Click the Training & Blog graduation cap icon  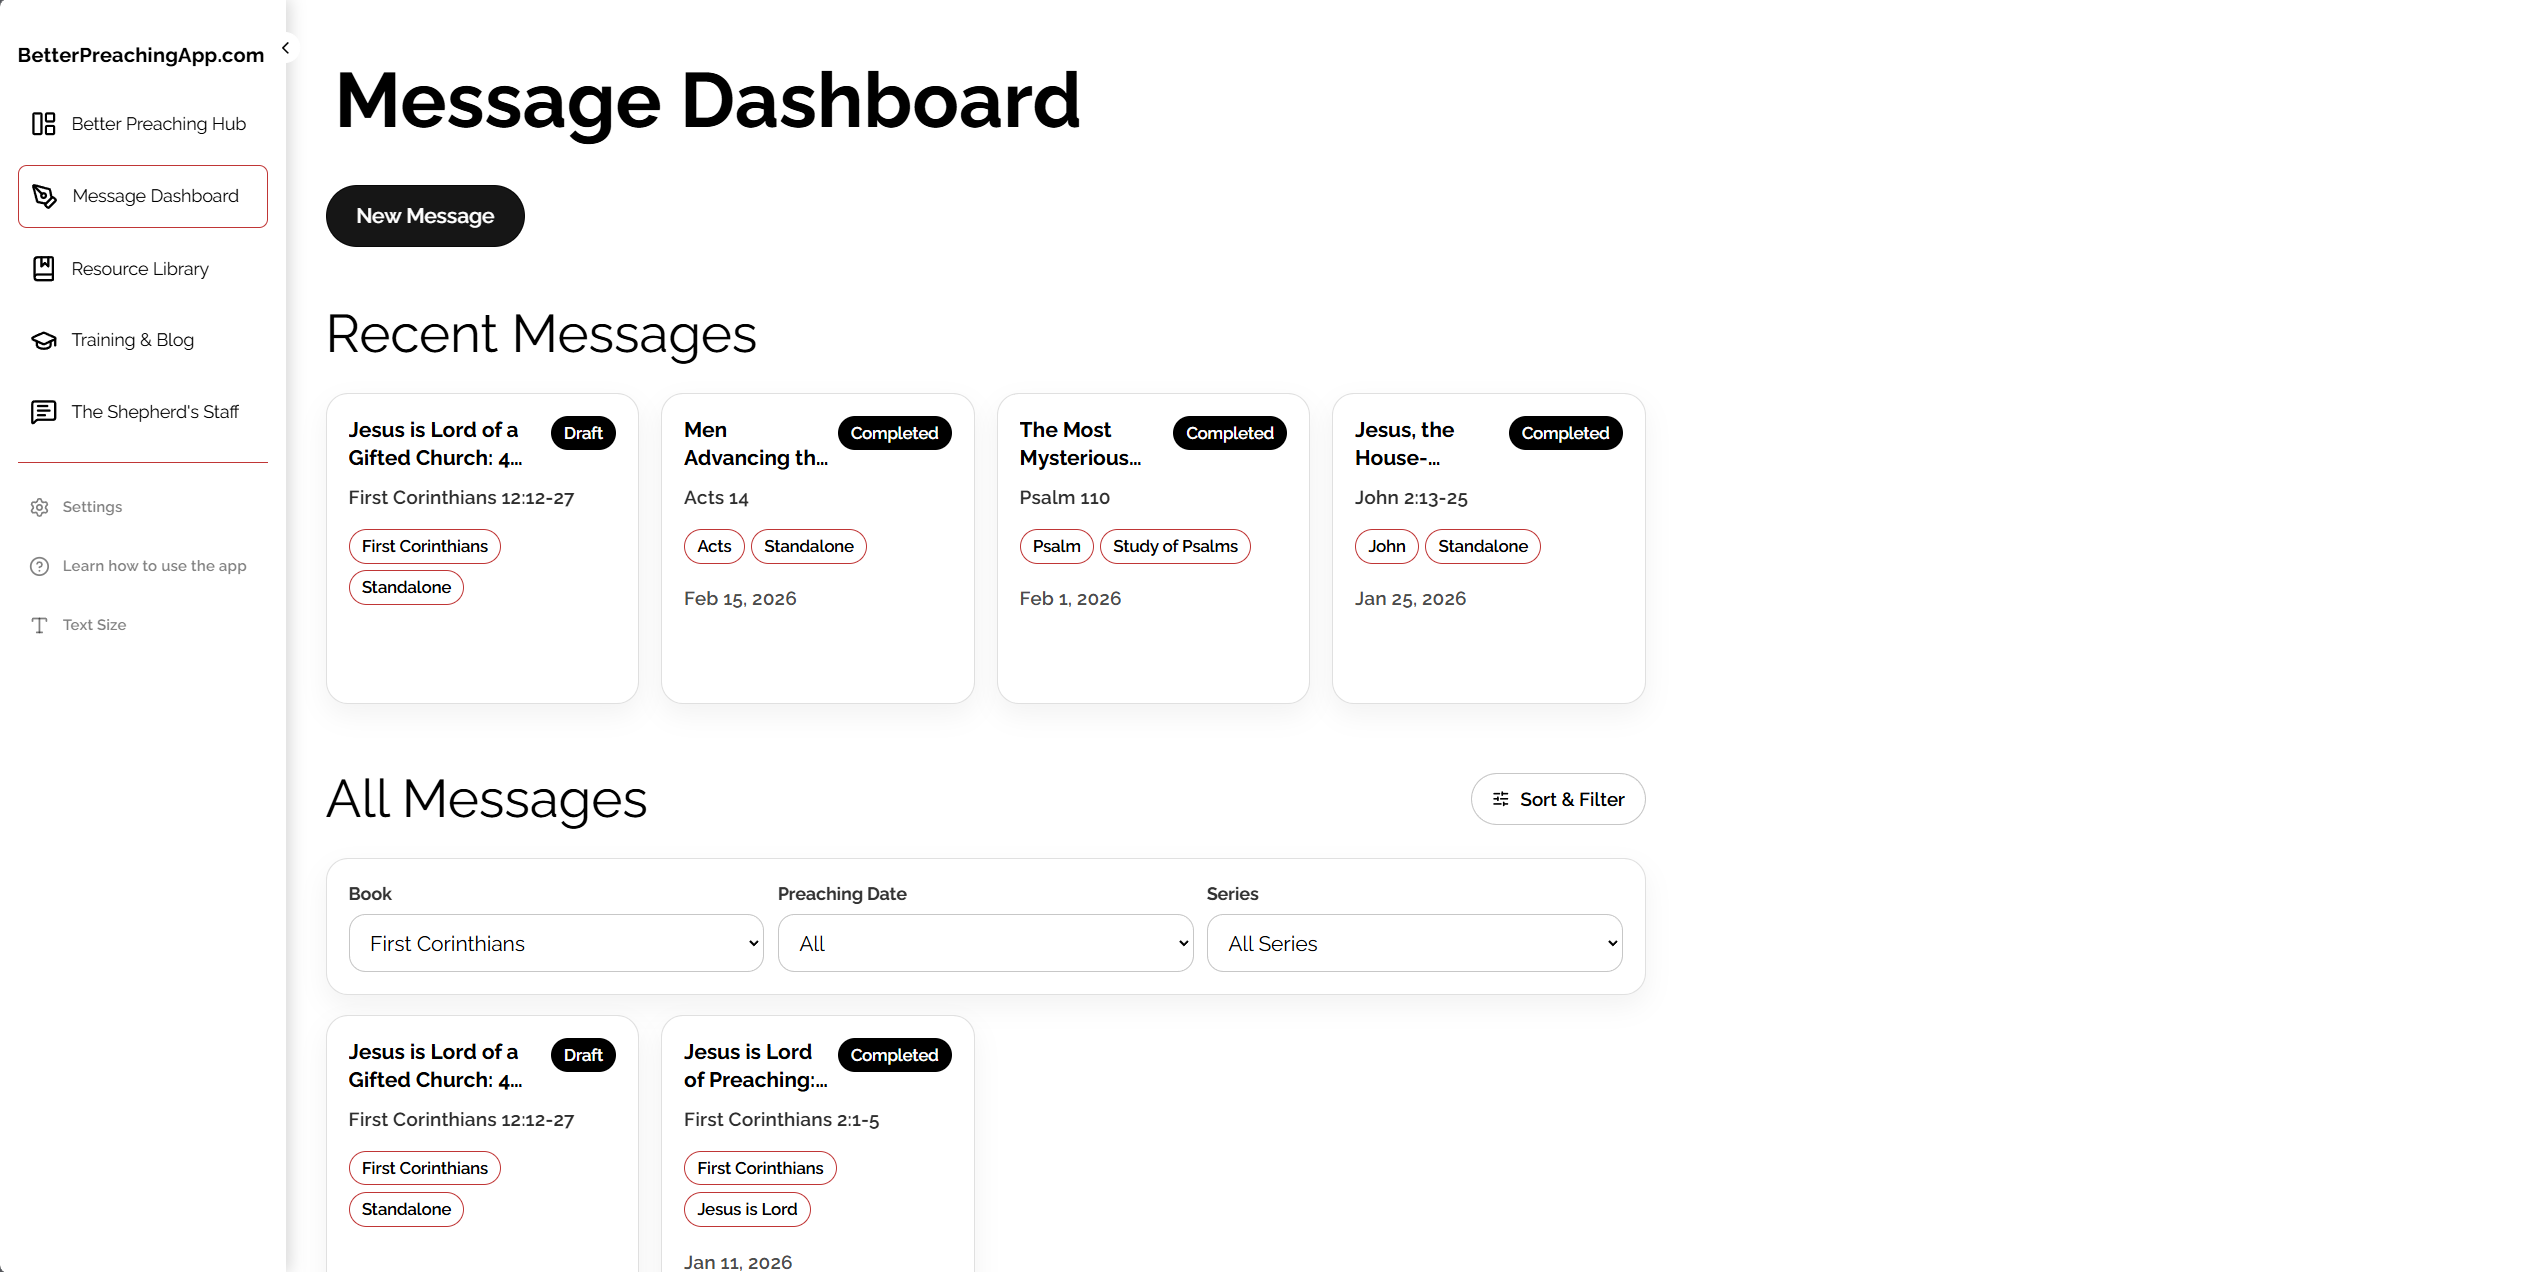click(43, 340)
